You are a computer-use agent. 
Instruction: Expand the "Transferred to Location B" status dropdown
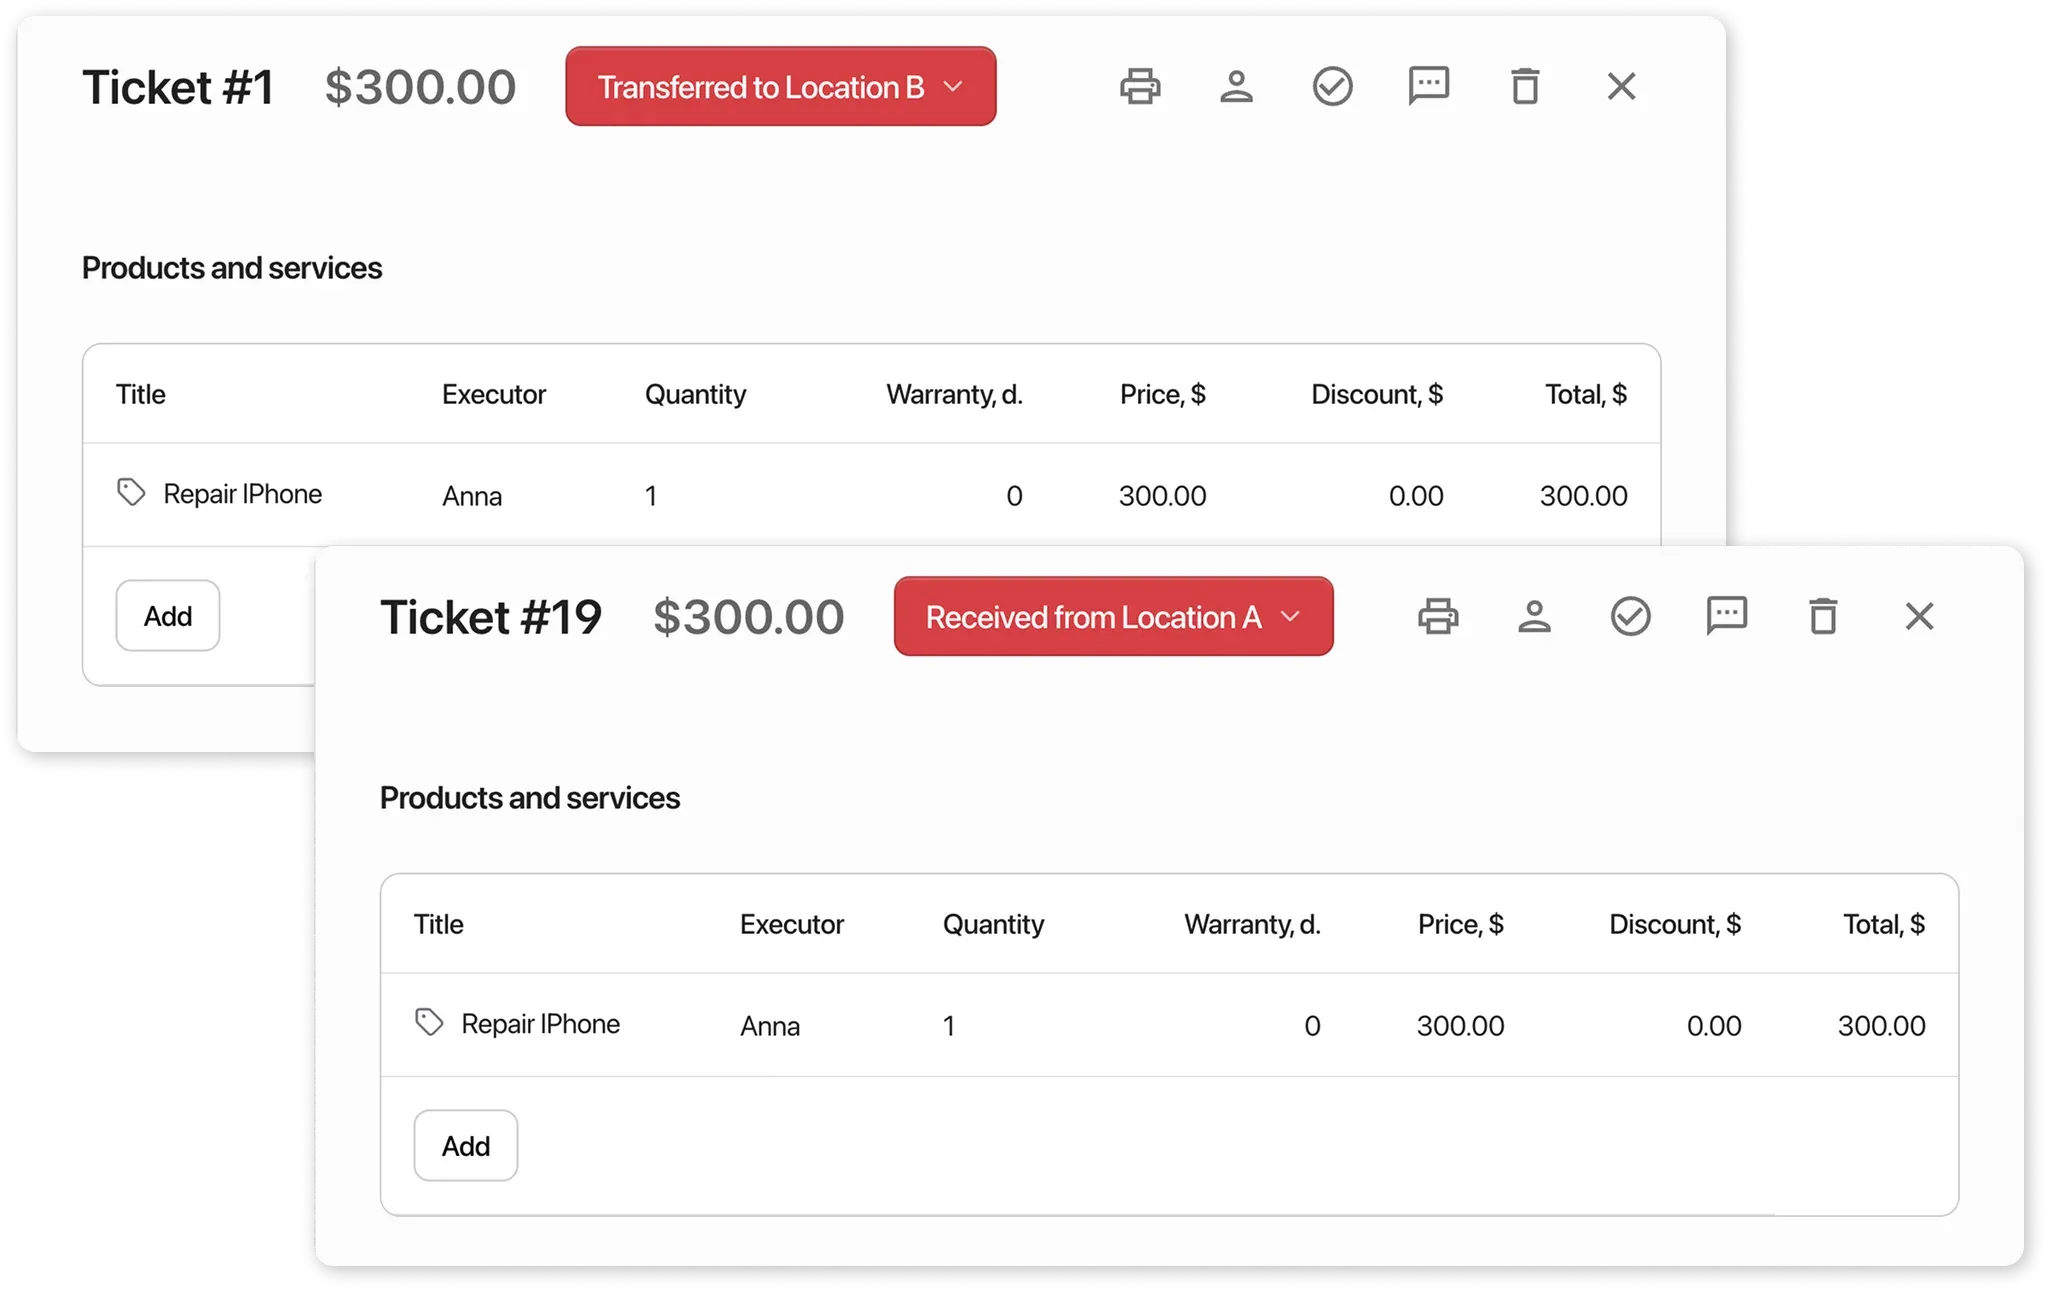click(780, 87)
